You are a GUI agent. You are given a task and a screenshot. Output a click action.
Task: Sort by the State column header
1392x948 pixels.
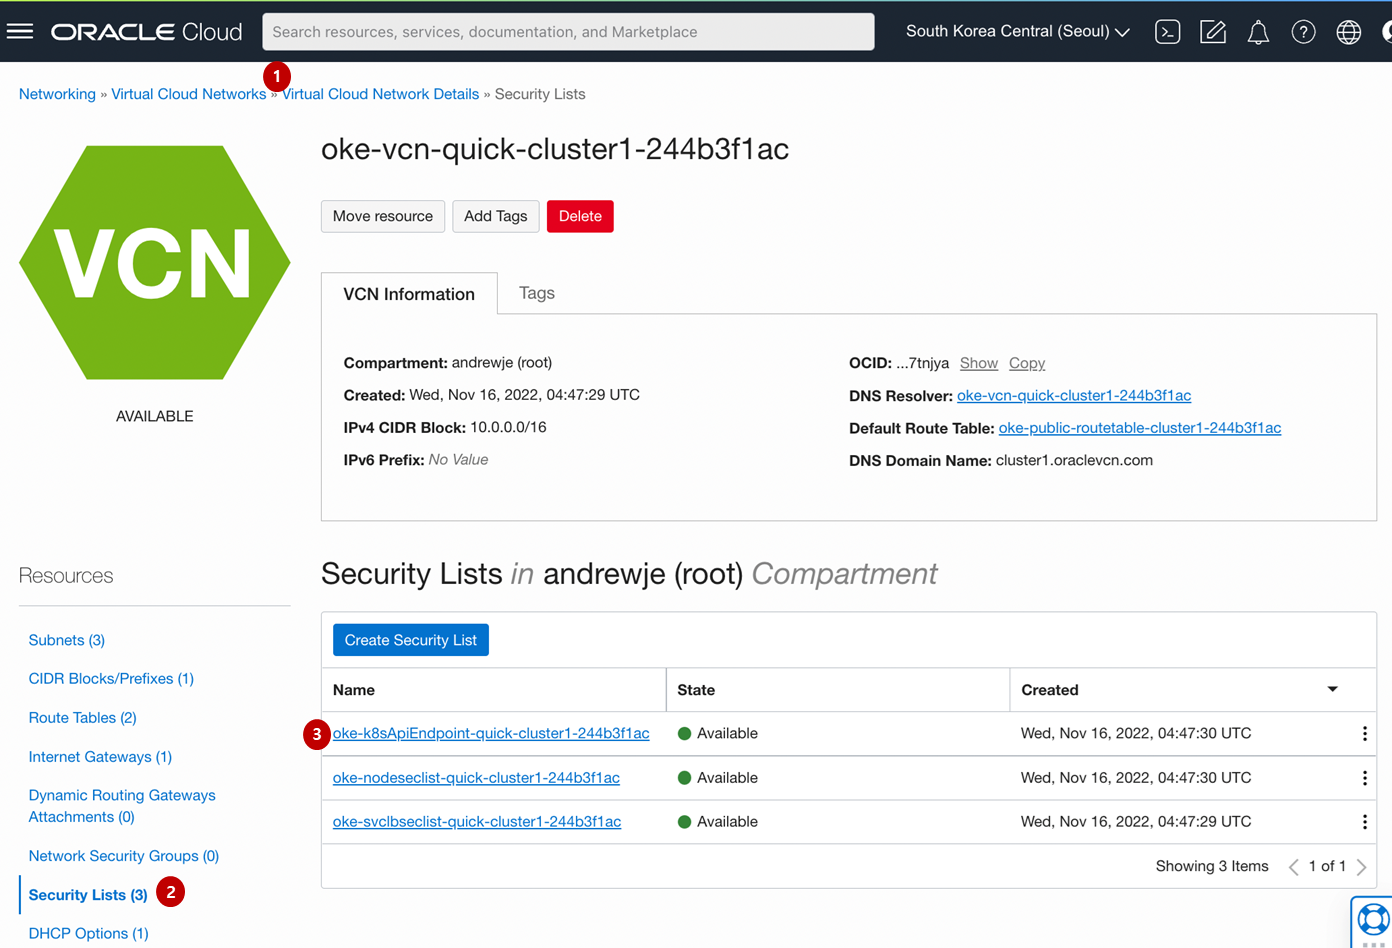coord(696,690)
